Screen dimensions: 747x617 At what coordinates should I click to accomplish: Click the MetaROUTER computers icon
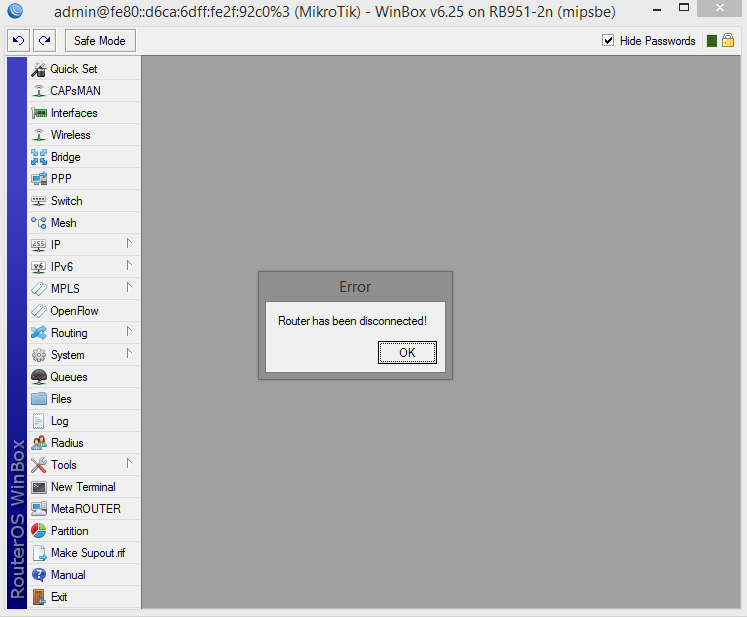(x=39, y=509)
